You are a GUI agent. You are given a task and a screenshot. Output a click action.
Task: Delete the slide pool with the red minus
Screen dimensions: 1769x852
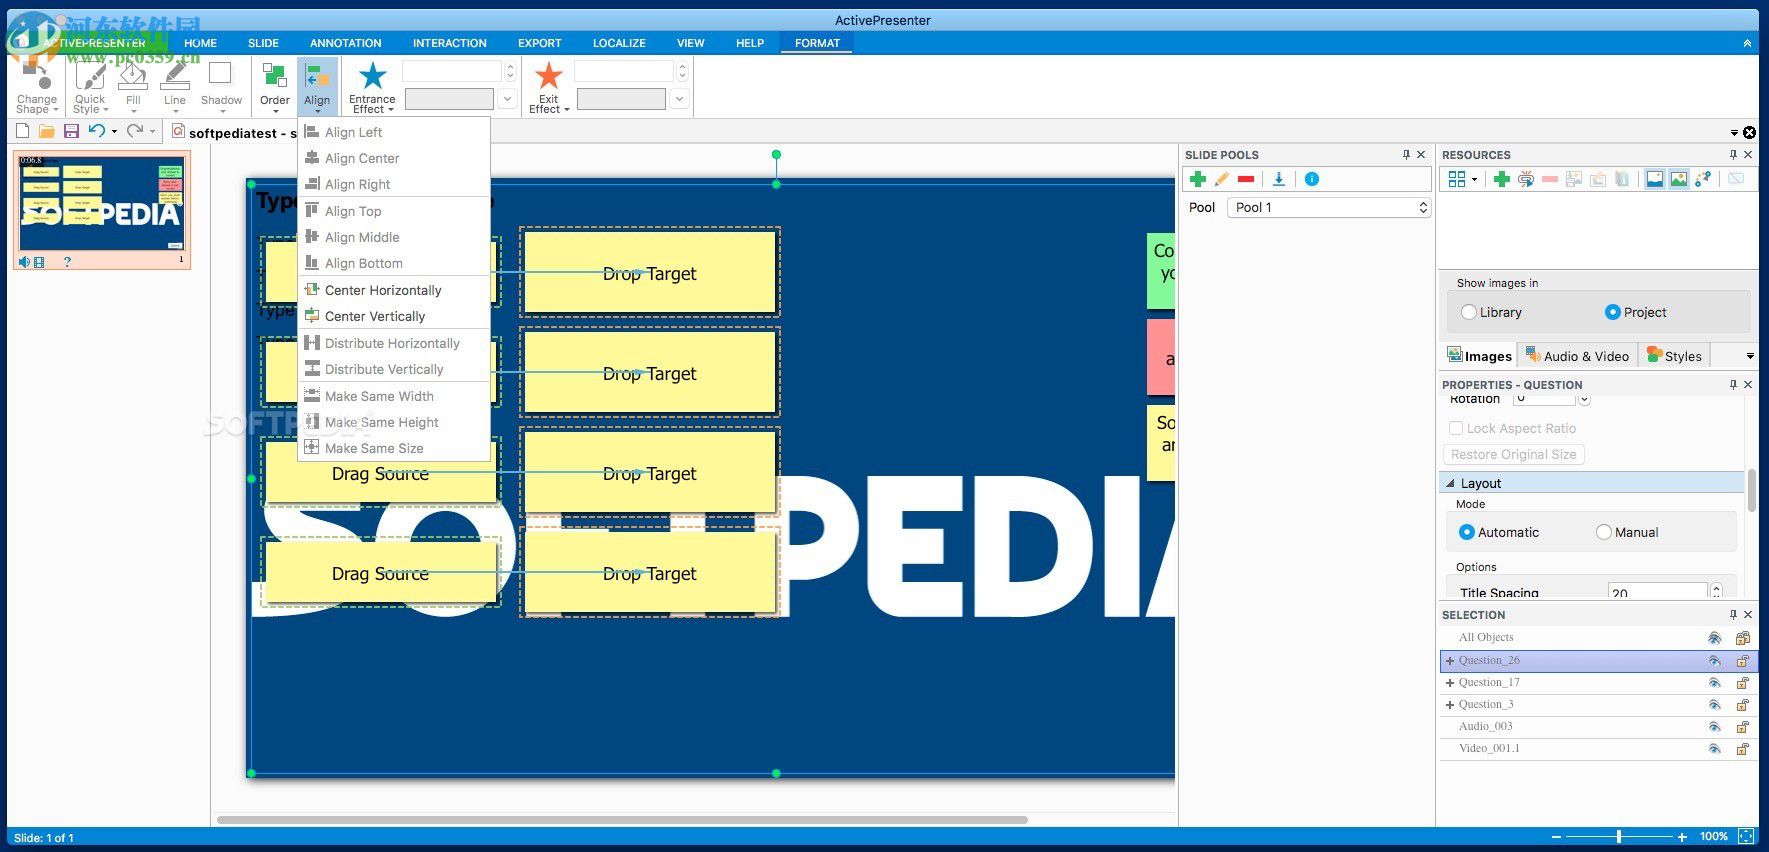click(1246, 179)
